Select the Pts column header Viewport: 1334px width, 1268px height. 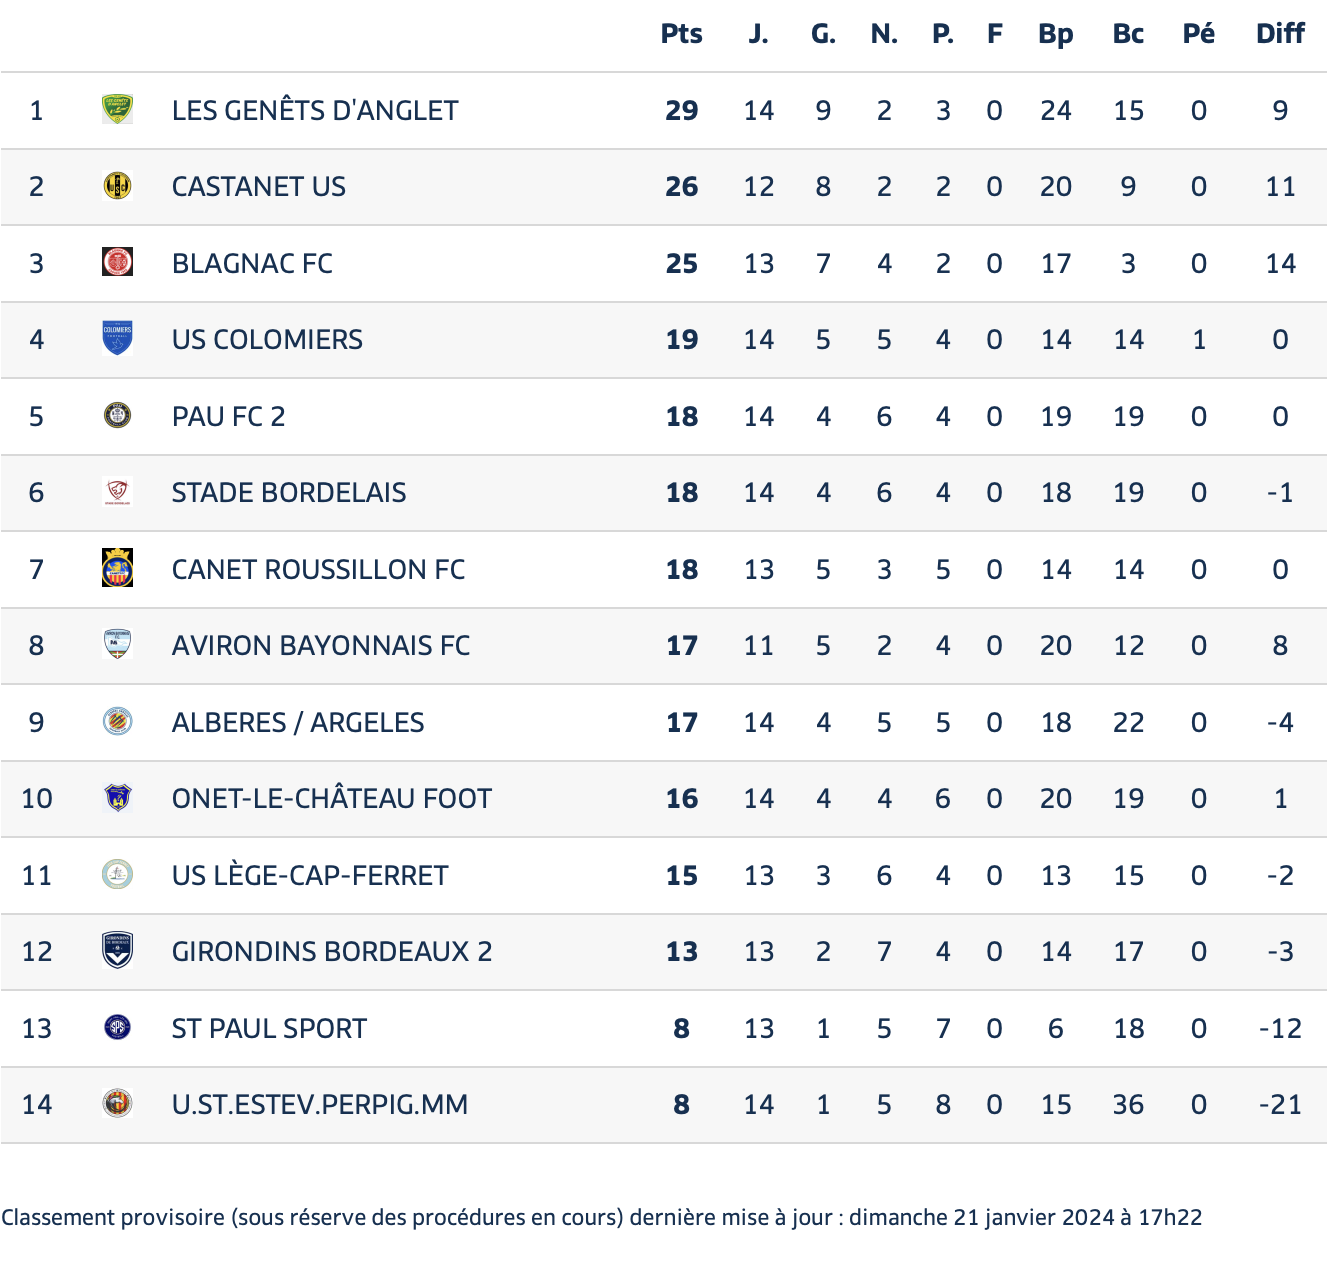[x=681, y=34]
